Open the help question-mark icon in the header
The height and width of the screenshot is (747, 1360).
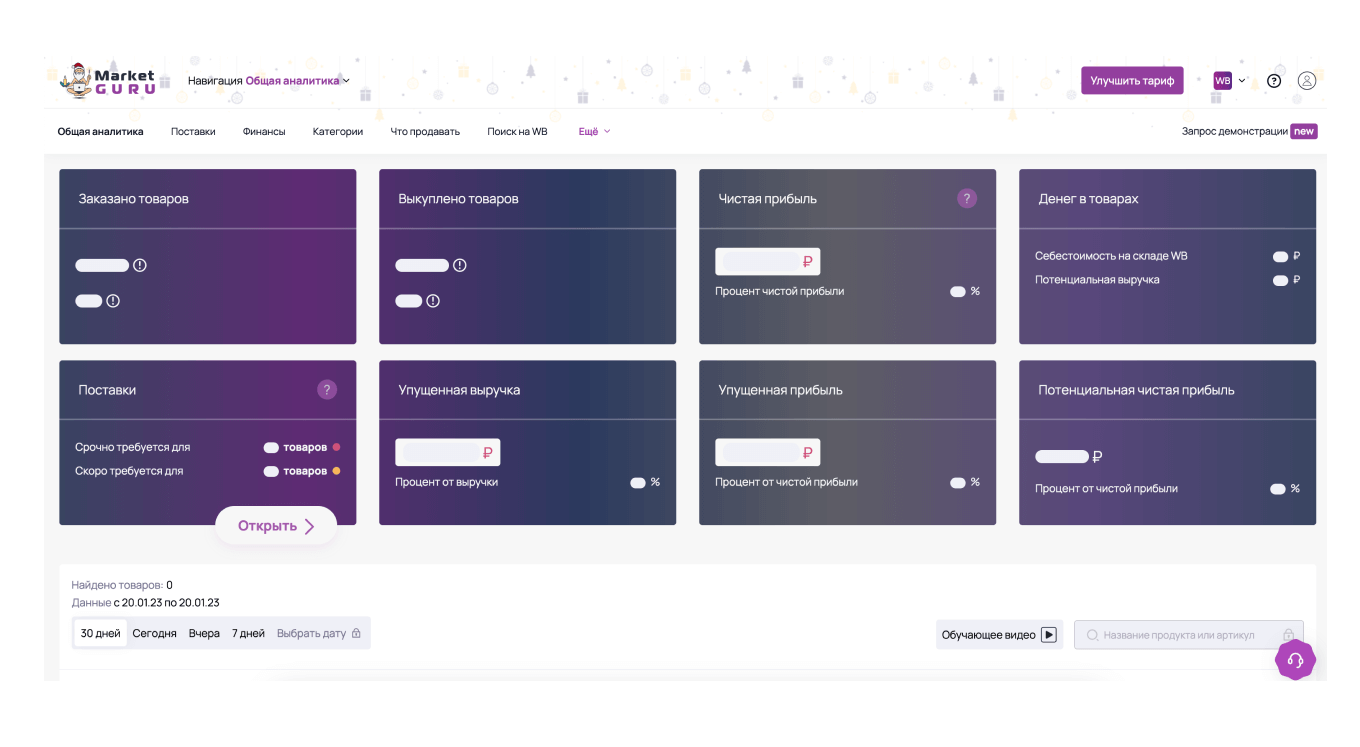[1274, 81]
